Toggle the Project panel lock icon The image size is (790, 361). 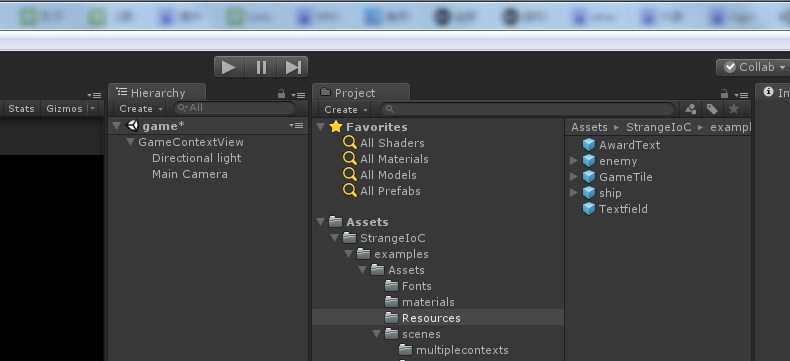(724, 94)
